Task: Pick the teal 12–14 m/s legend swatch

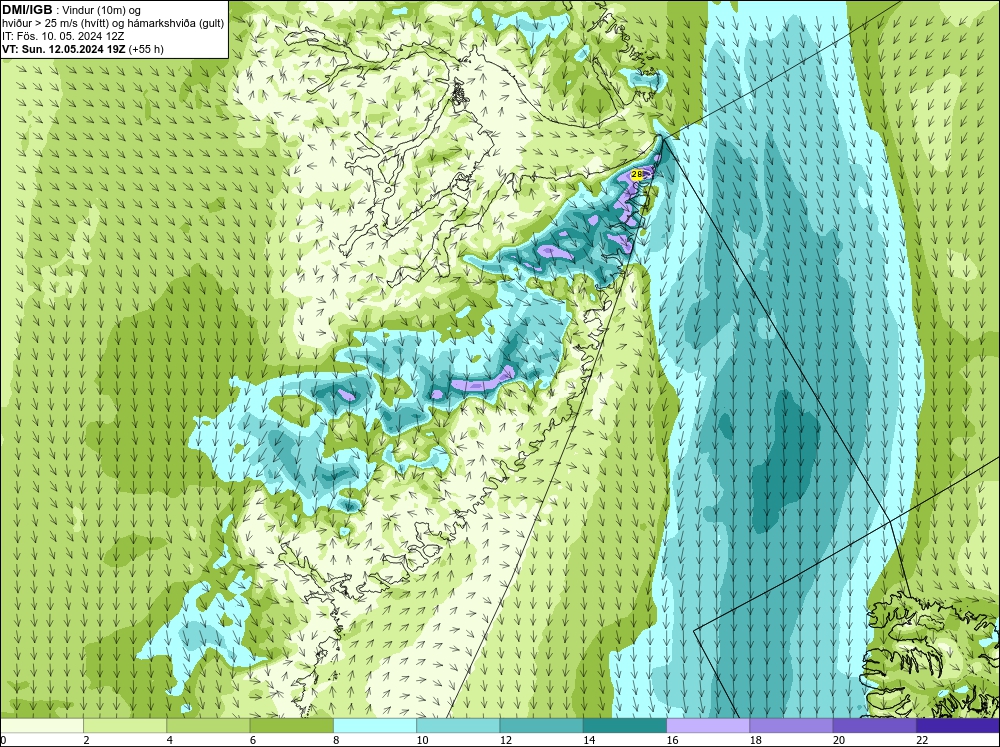Action: 541,725
